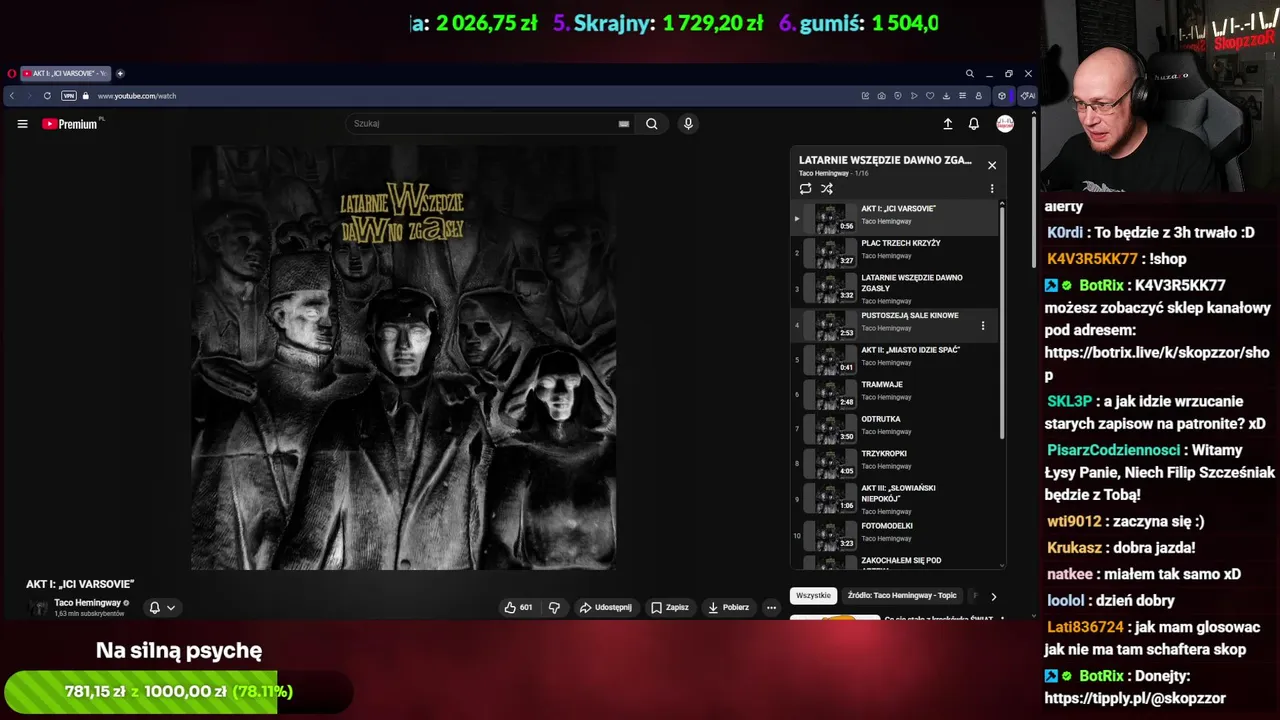
Task: Reload the page in the browser
Action: click(47, 96)
